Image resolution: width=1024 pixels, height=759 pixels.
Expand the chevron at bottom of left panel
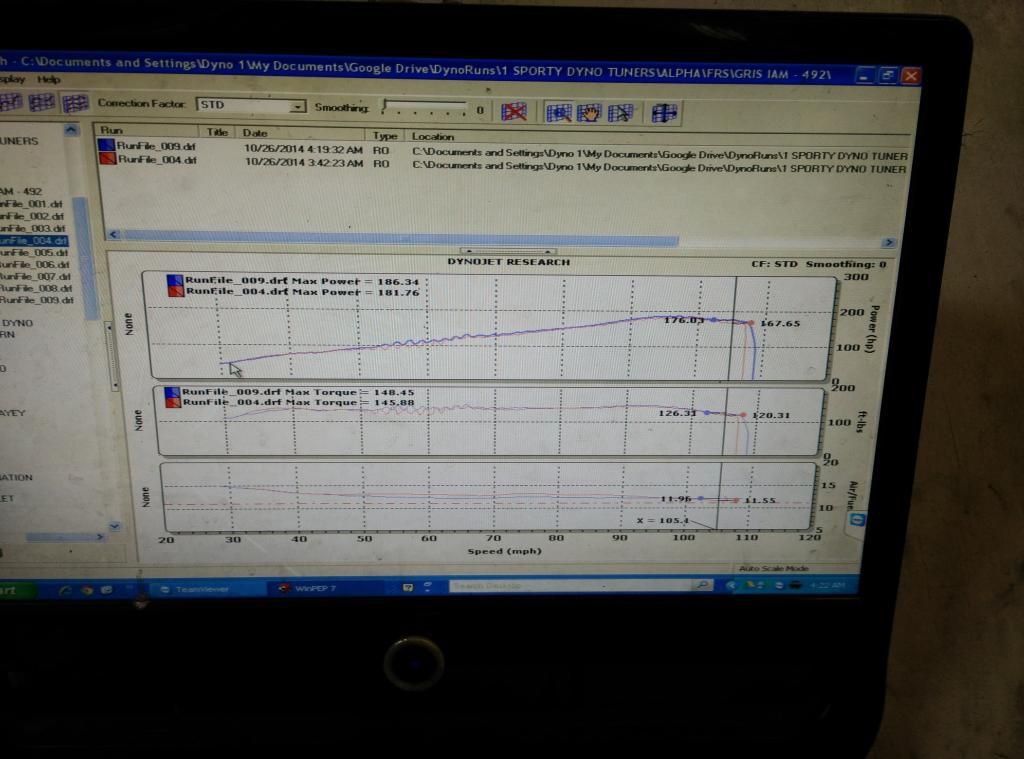[113, 525]
